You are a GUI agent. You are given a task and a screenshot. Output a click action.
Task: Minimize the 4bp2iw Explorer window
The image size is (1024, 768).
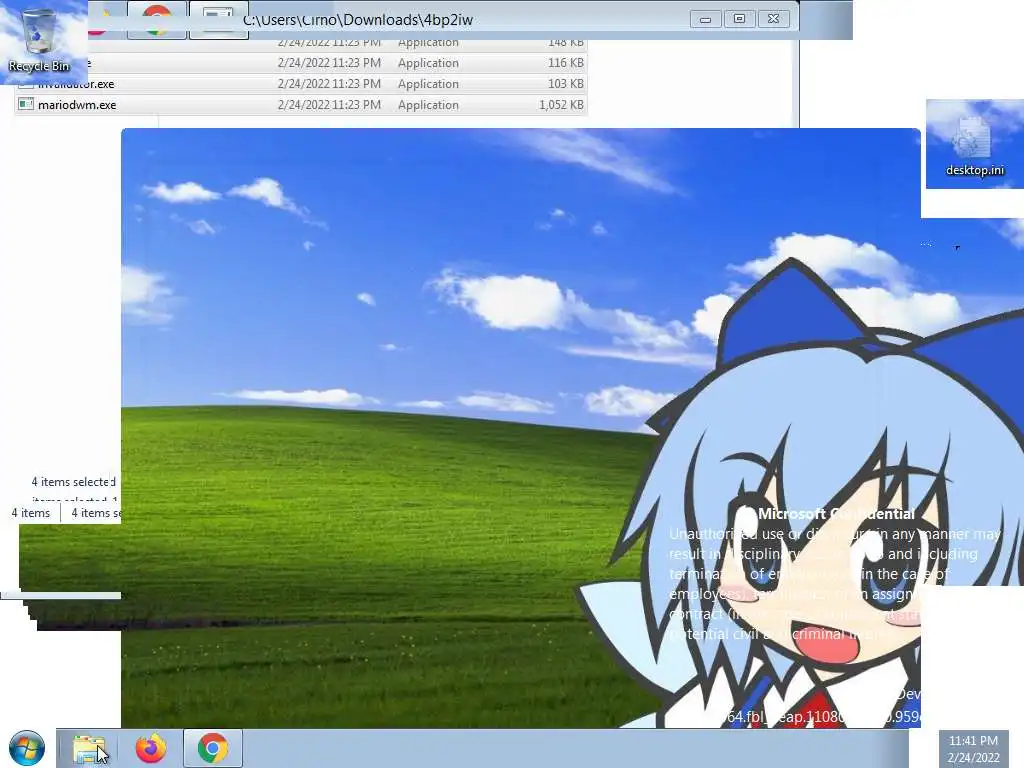705,19
